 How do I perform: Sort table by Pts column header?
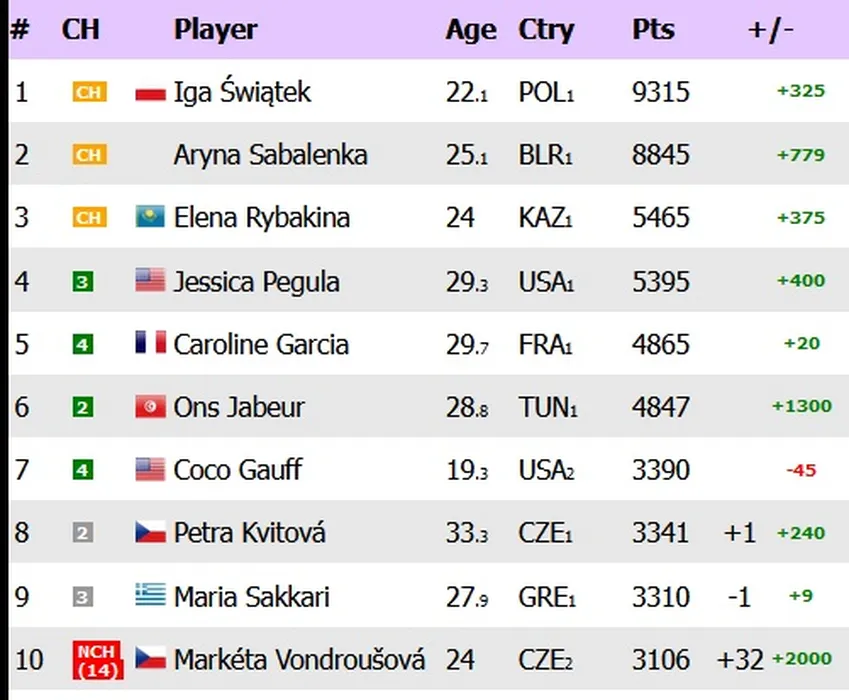(652, 30)
